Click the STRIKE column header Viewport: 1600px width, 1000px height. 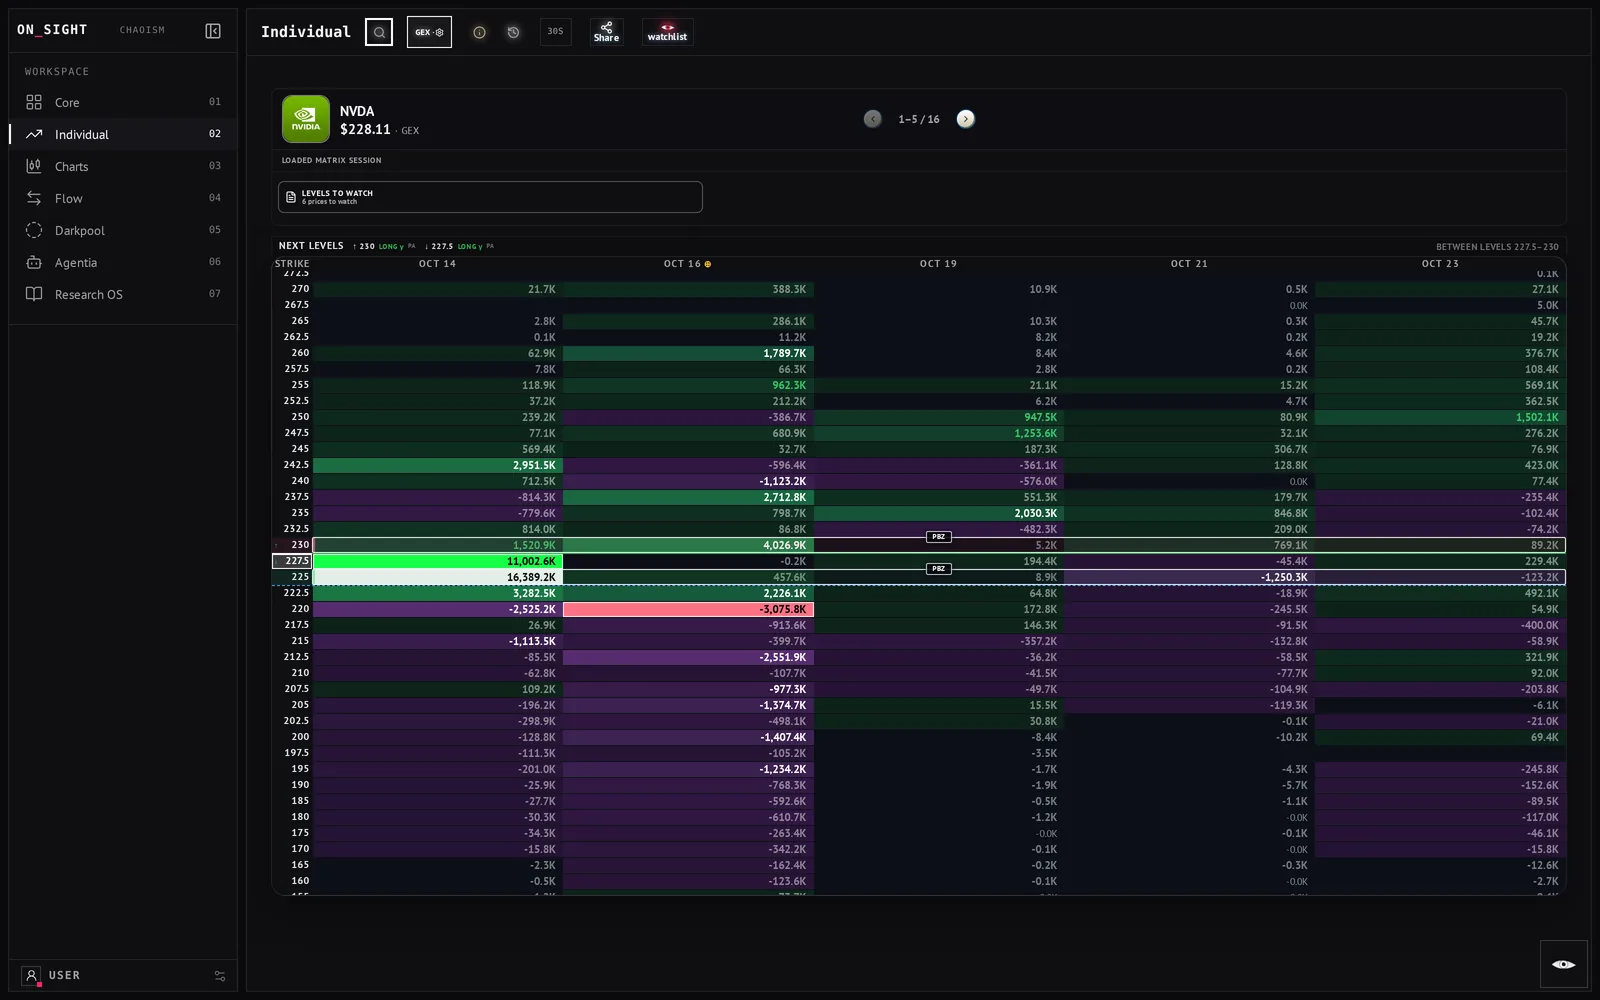pyautogui.click(x=292, y=264)
